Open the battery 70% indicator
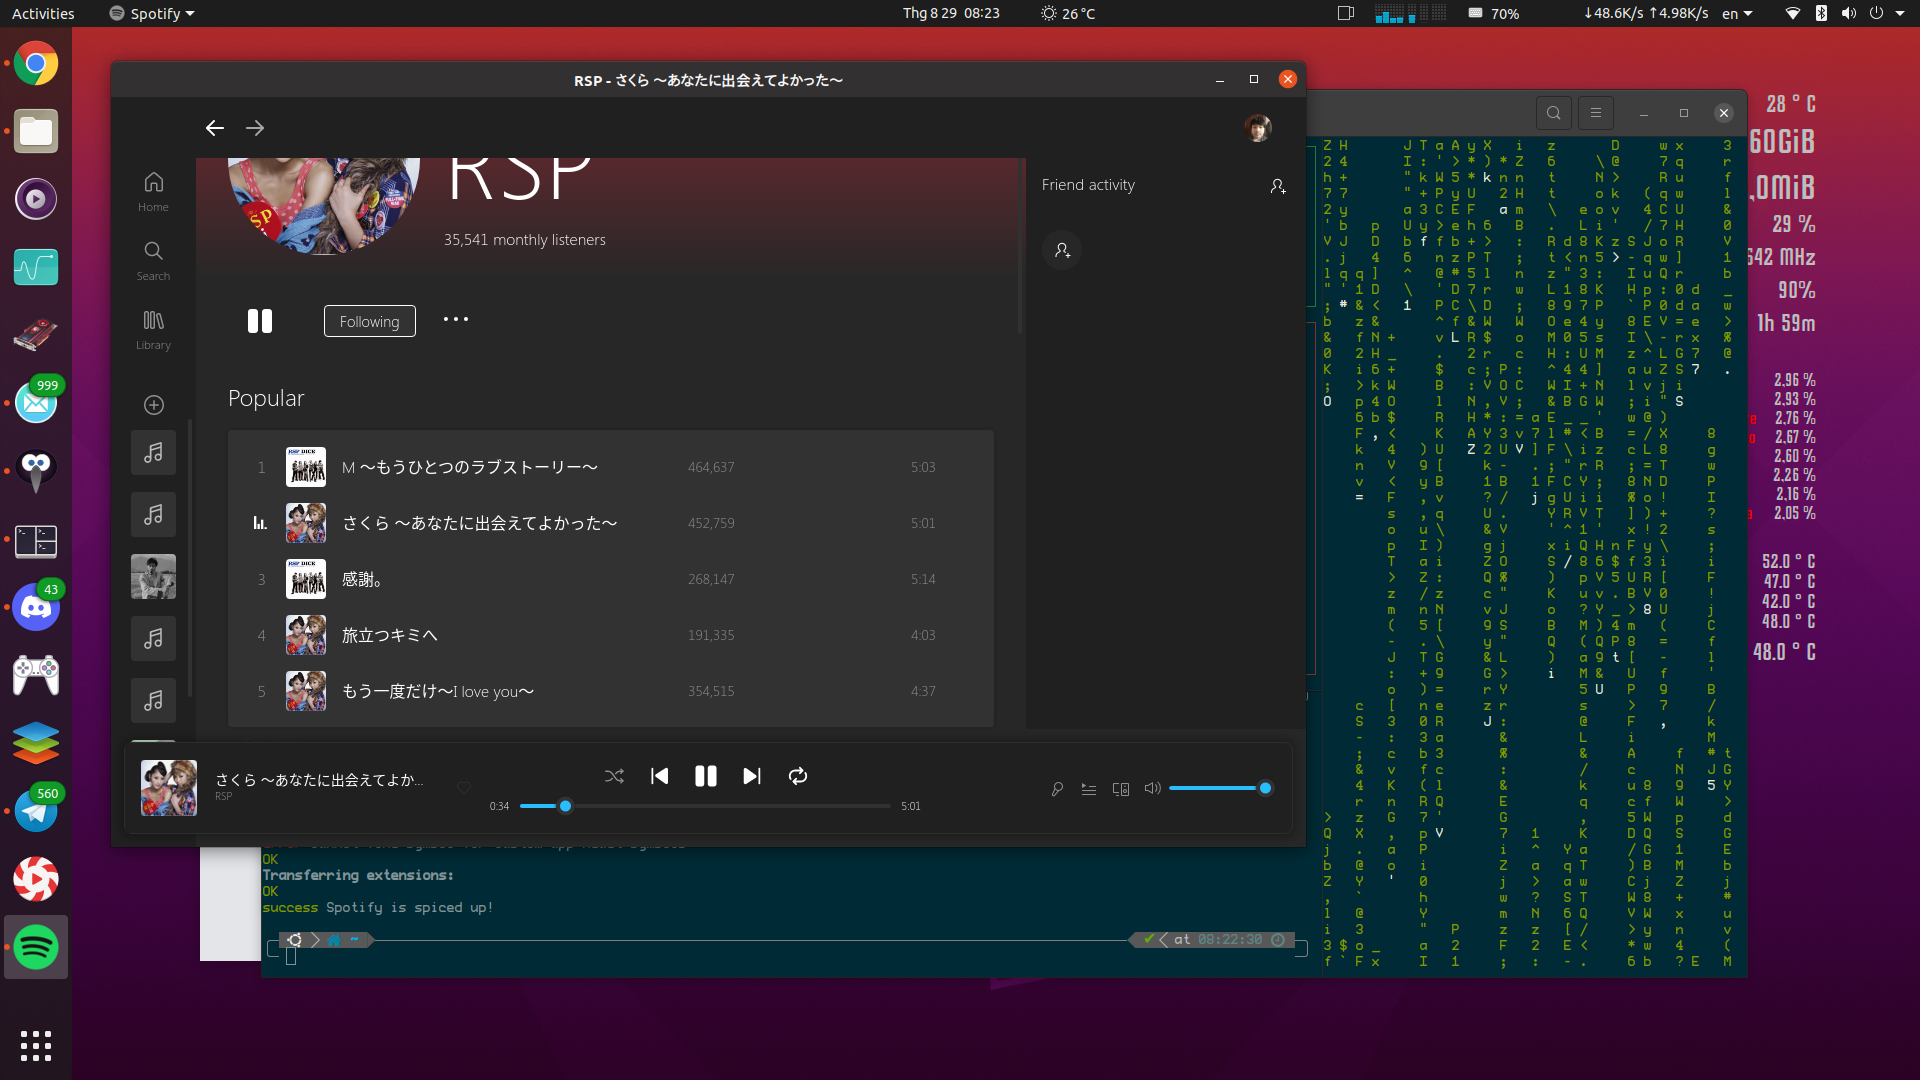 [x=1494, y=13]
